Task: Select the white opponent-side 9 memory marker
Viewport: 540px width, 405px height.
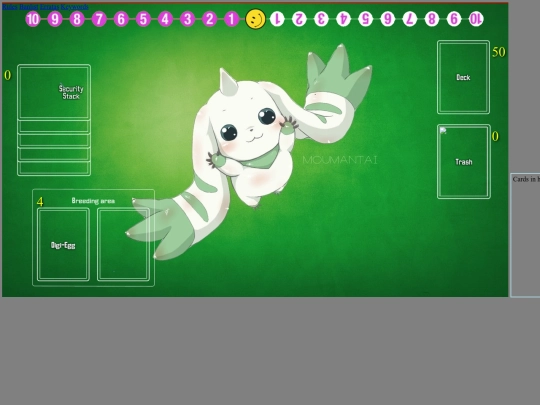Action: tap(454, 19)
